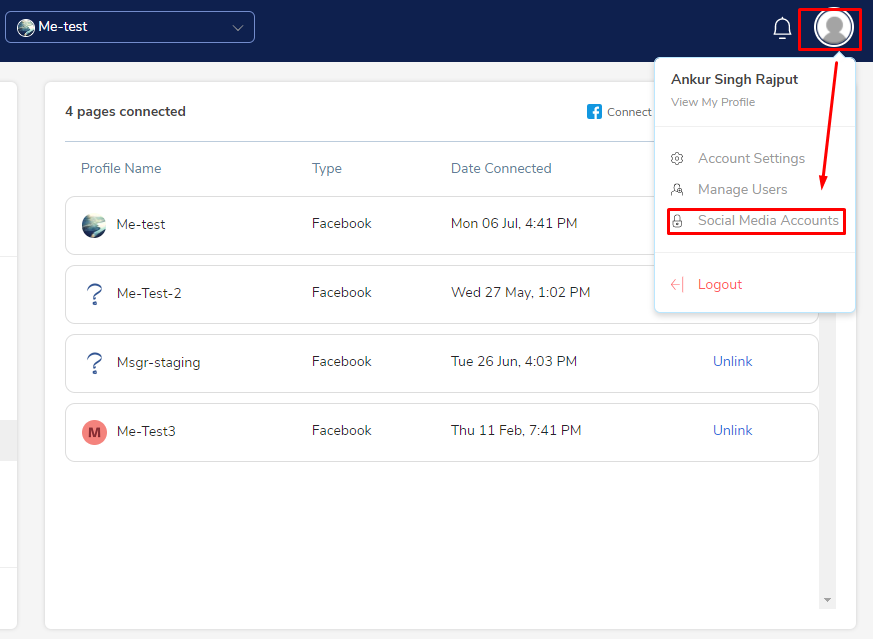Click the question mark avatar for Msgr-staging
This screenshot has width=873, height=639.
[x=95, y=363]
